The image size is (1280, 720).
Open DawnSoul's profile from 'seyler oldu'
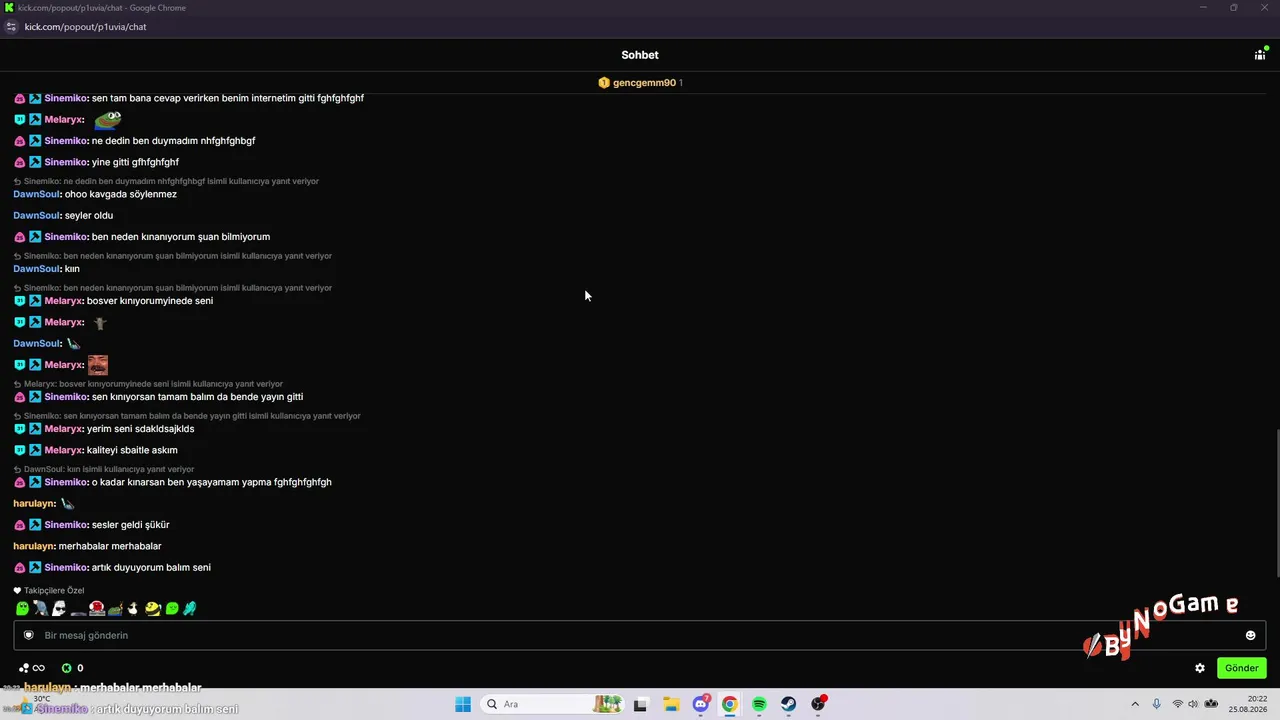pos(37,216)
